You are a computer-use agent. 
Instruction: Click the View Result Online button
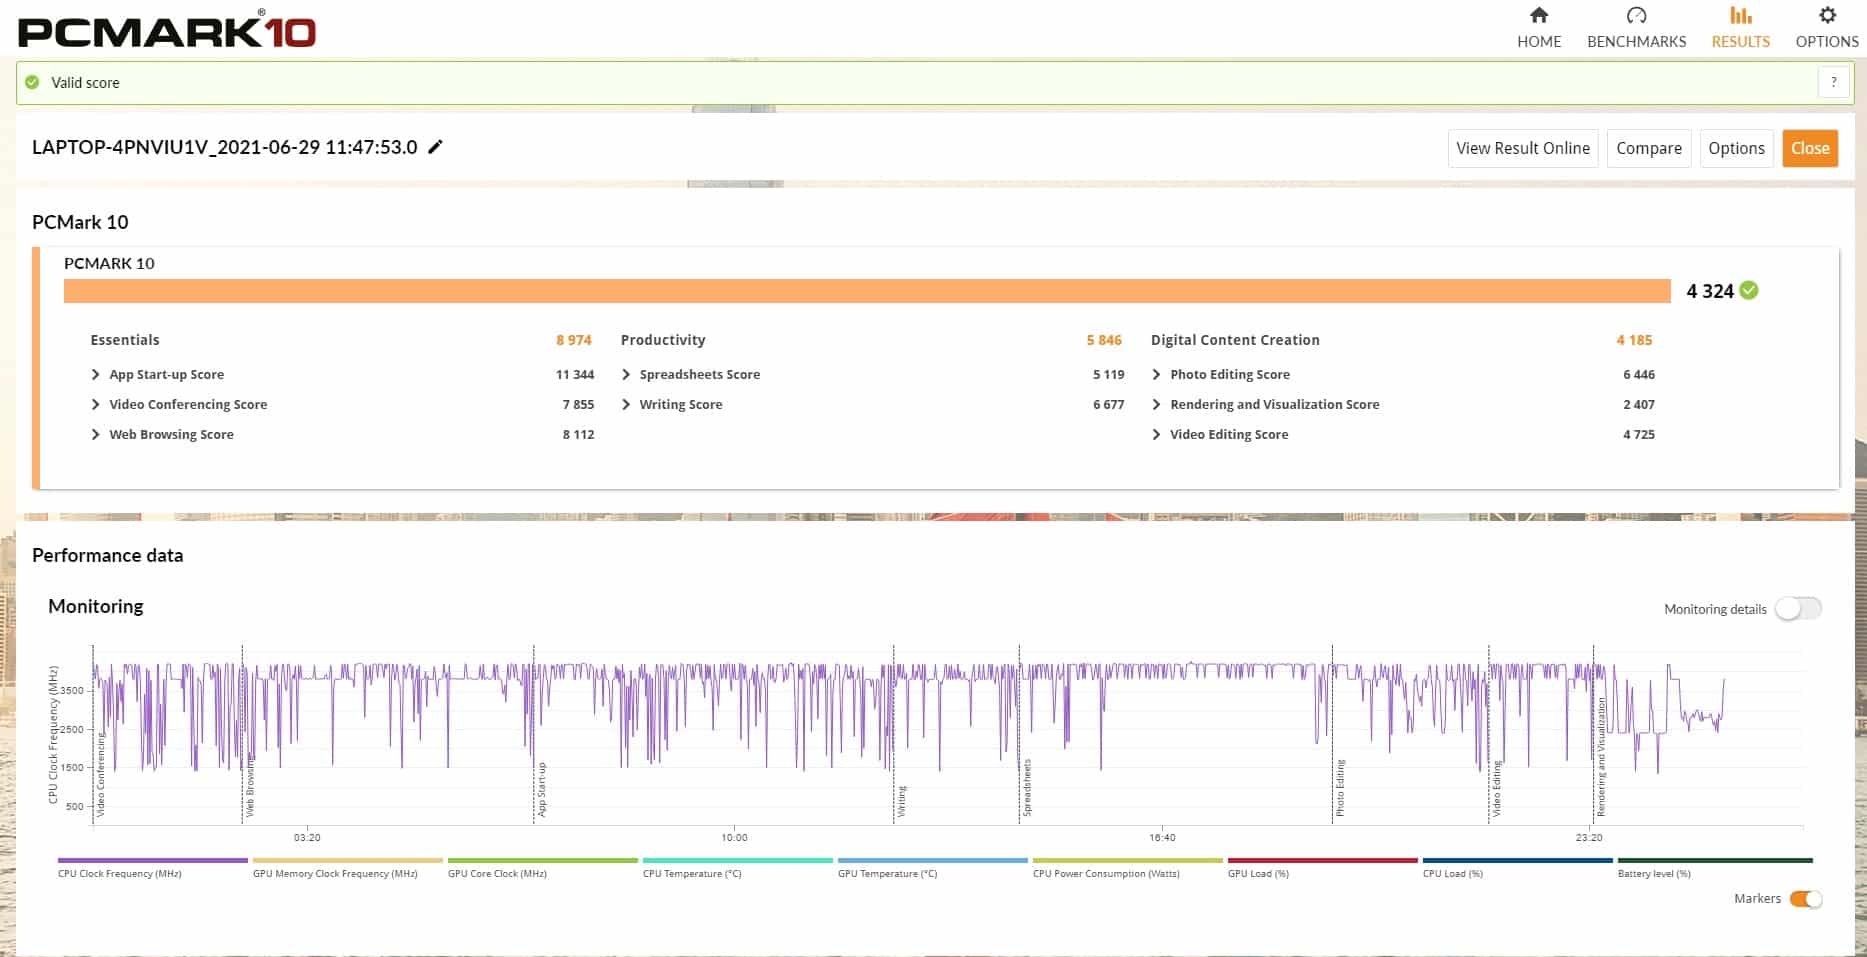1522,148
